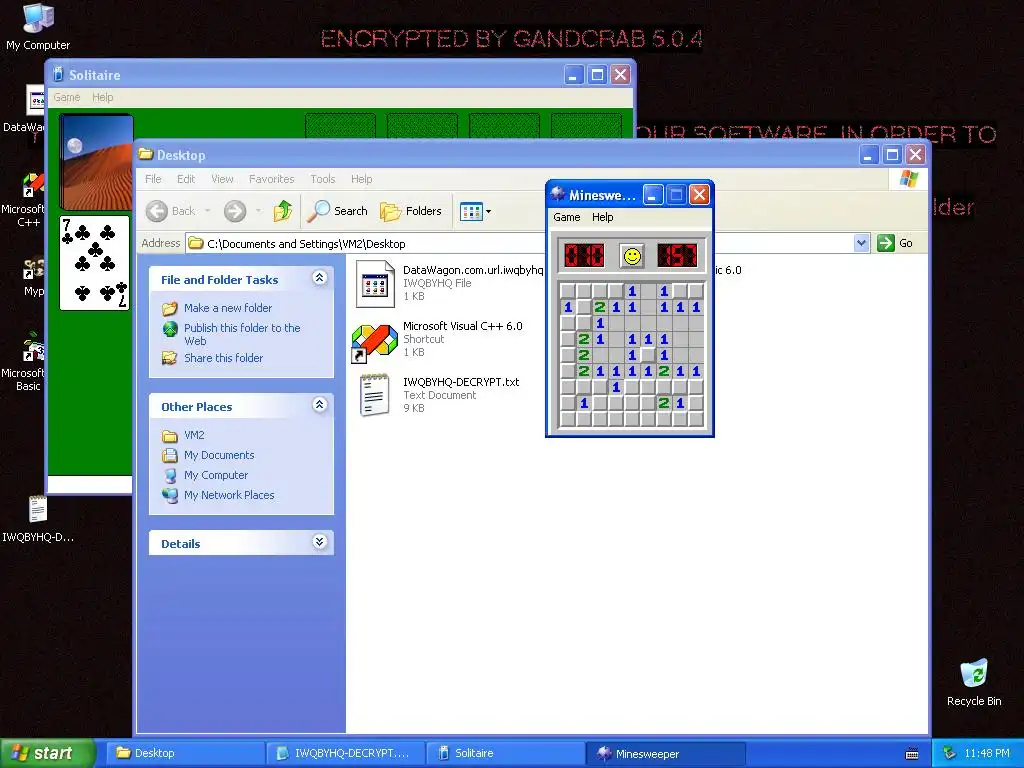Open Tools menu in Desktop window
The image size is (1024, 768).
coord(323,179)
